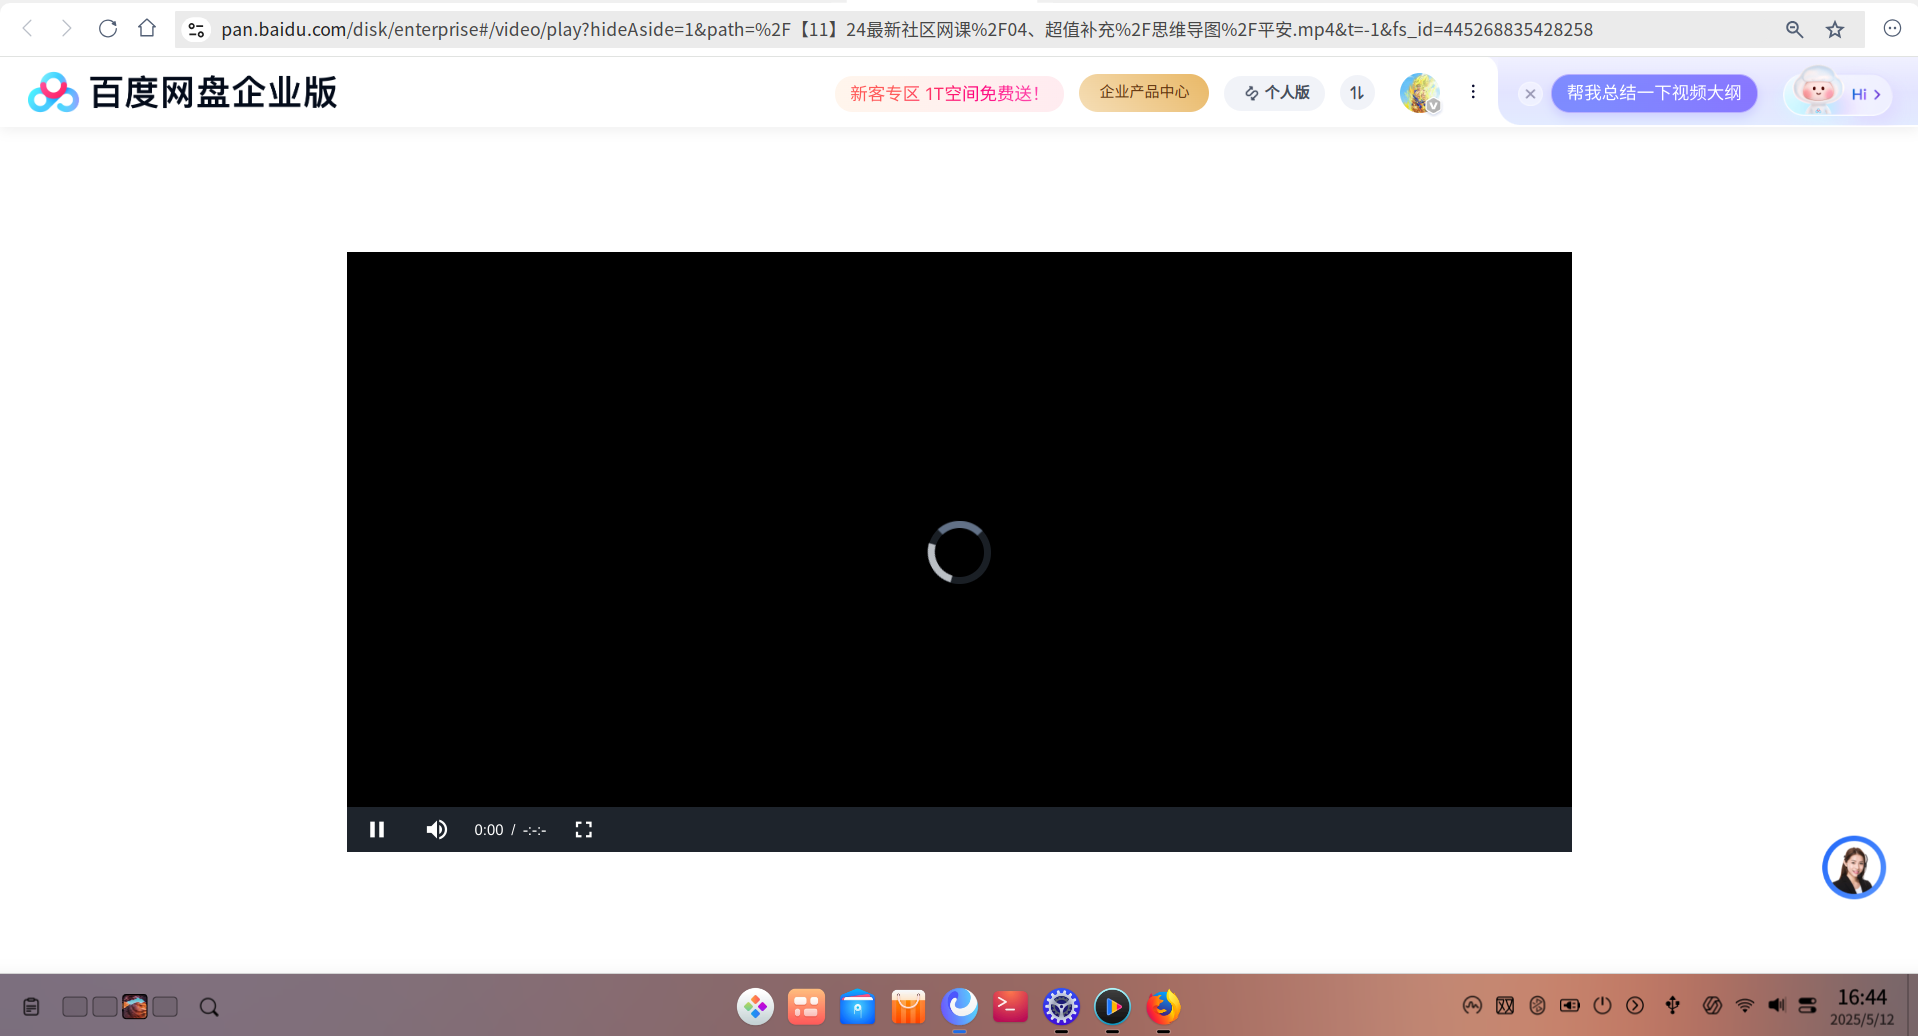
Task: Bookmark this page with the star
Action: coord(1835,30)
